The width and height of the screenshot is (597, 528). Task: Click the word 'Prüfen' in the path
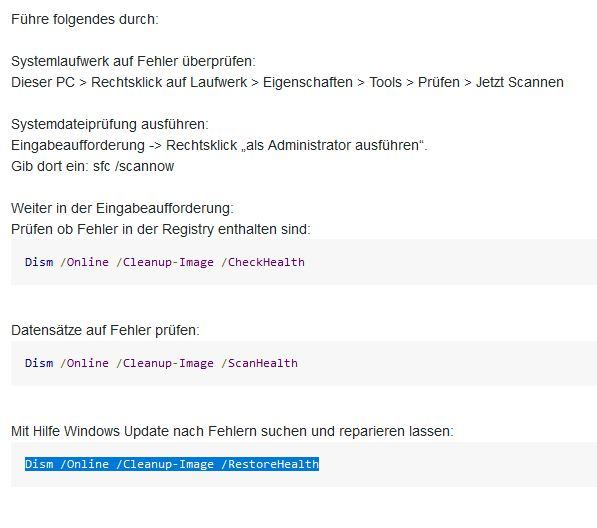coord(439,83)
